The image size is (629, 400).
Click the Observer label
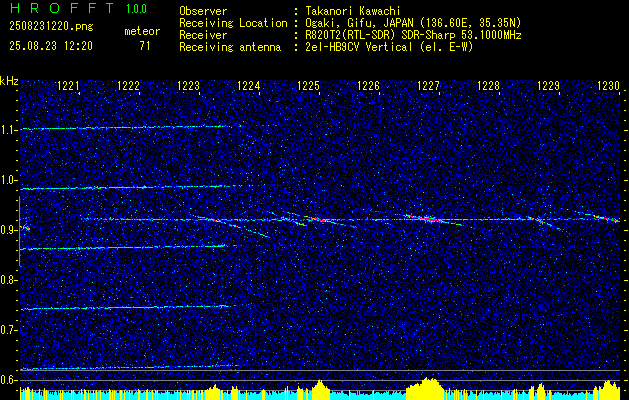pyautogui.click(x=203, y=11)
